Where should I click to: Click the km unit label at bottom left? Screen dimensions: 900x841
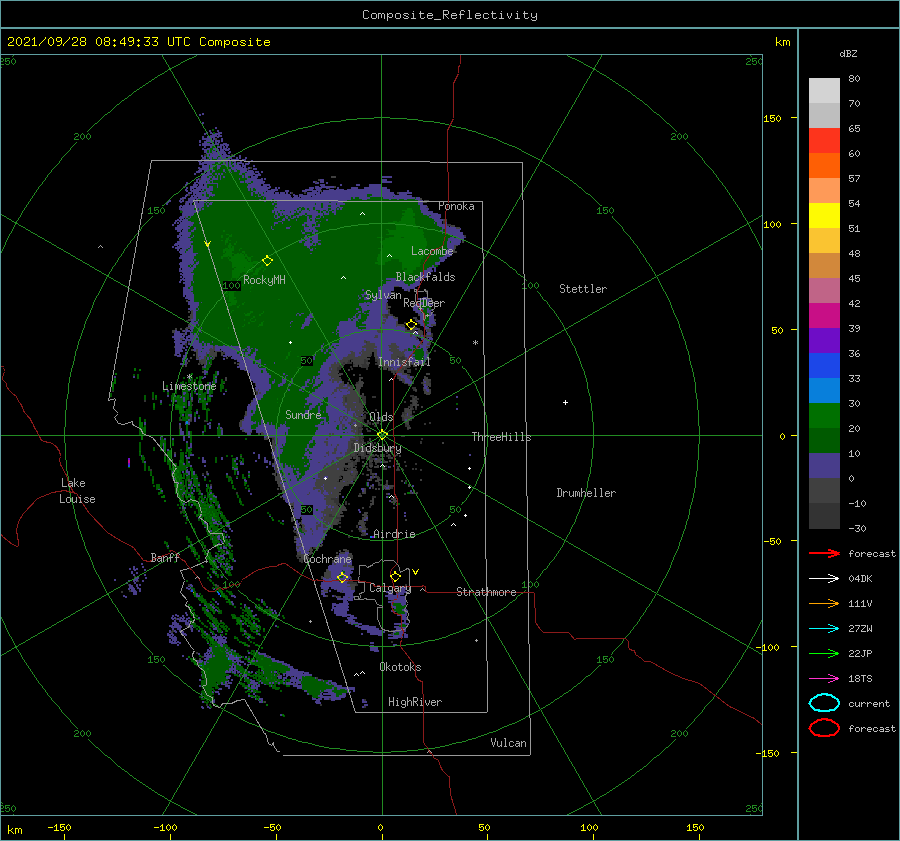click(x=14, y=830)
